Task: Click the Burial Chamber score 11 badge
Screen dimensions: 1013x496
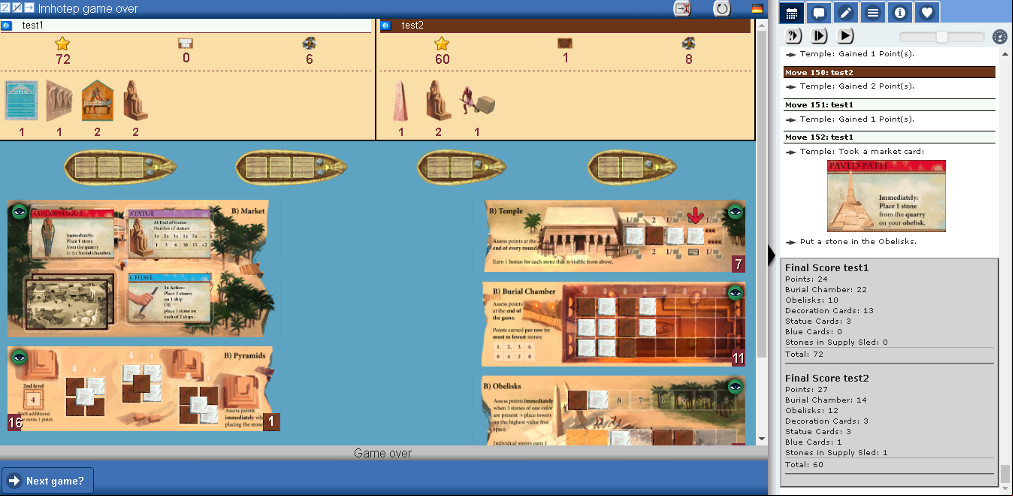Action: click(738, 358)
